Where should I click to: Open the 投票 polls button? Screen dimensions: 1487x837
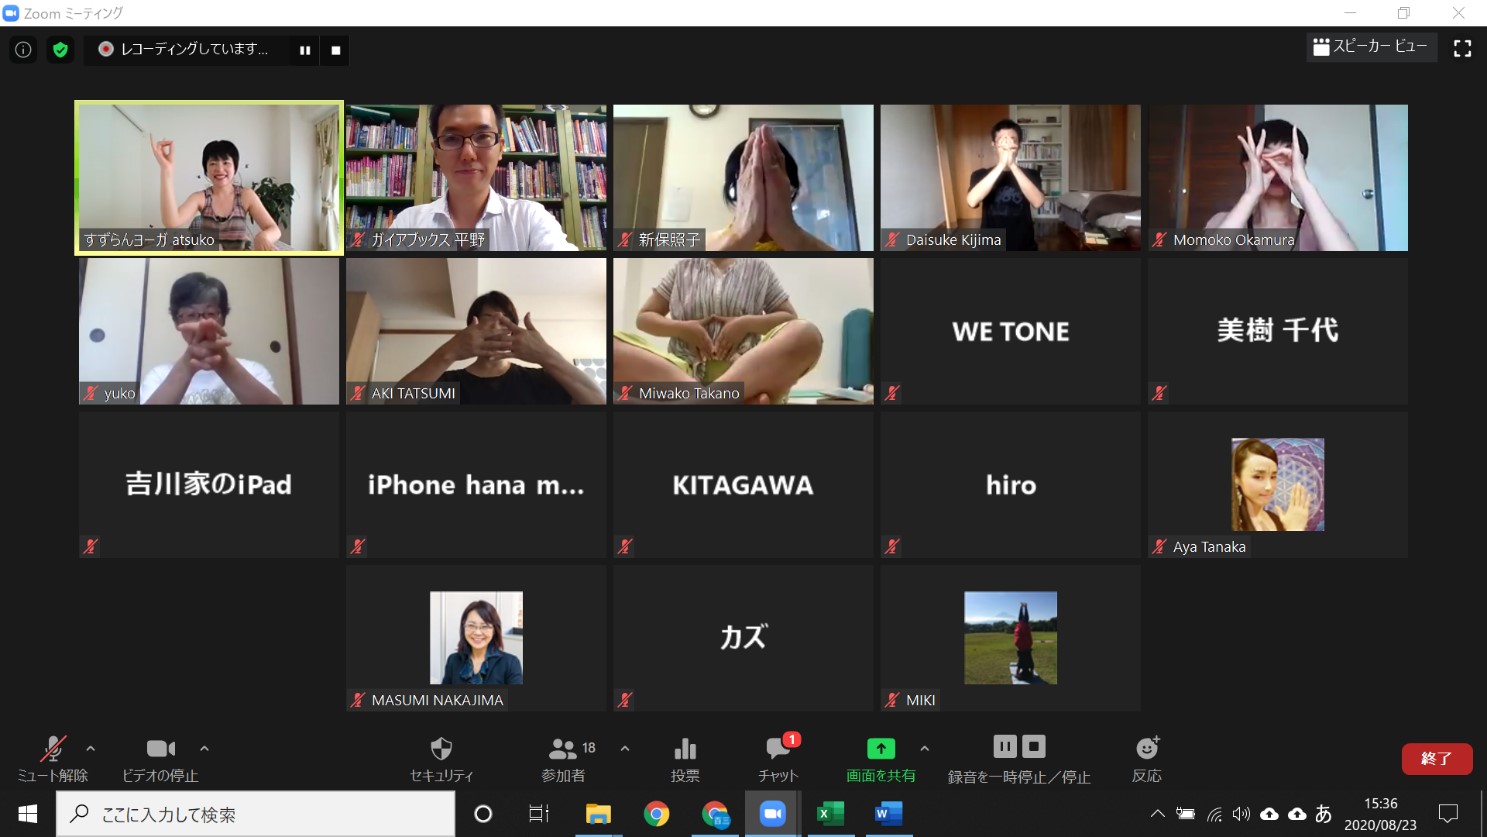(685, 760)
